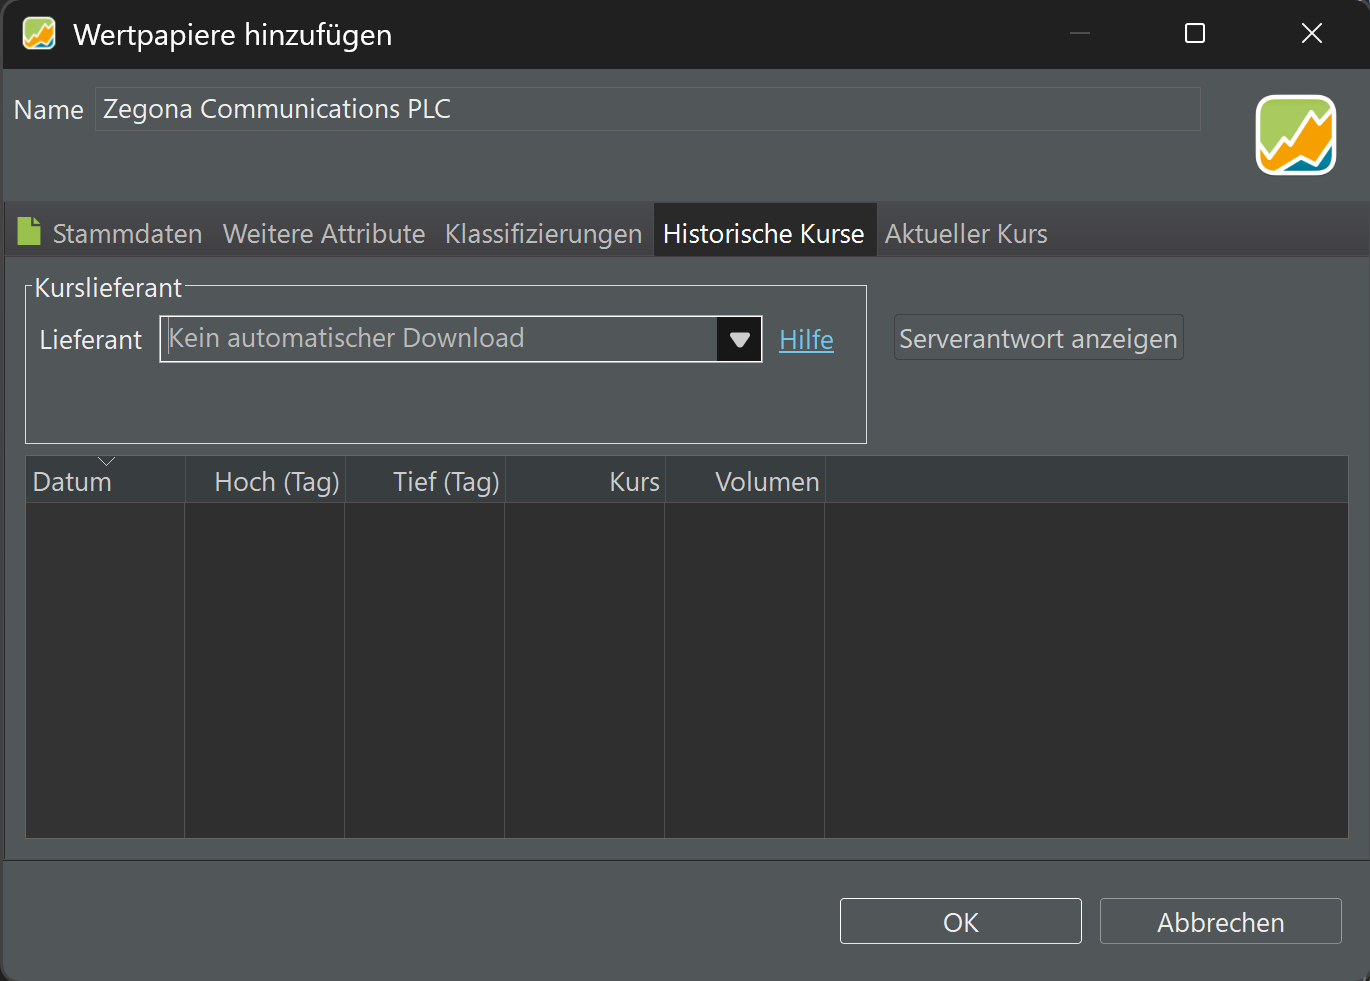Screen dimensions: 1370x981
Task: Sort by the Datum column header
Action: coord(105,481)
